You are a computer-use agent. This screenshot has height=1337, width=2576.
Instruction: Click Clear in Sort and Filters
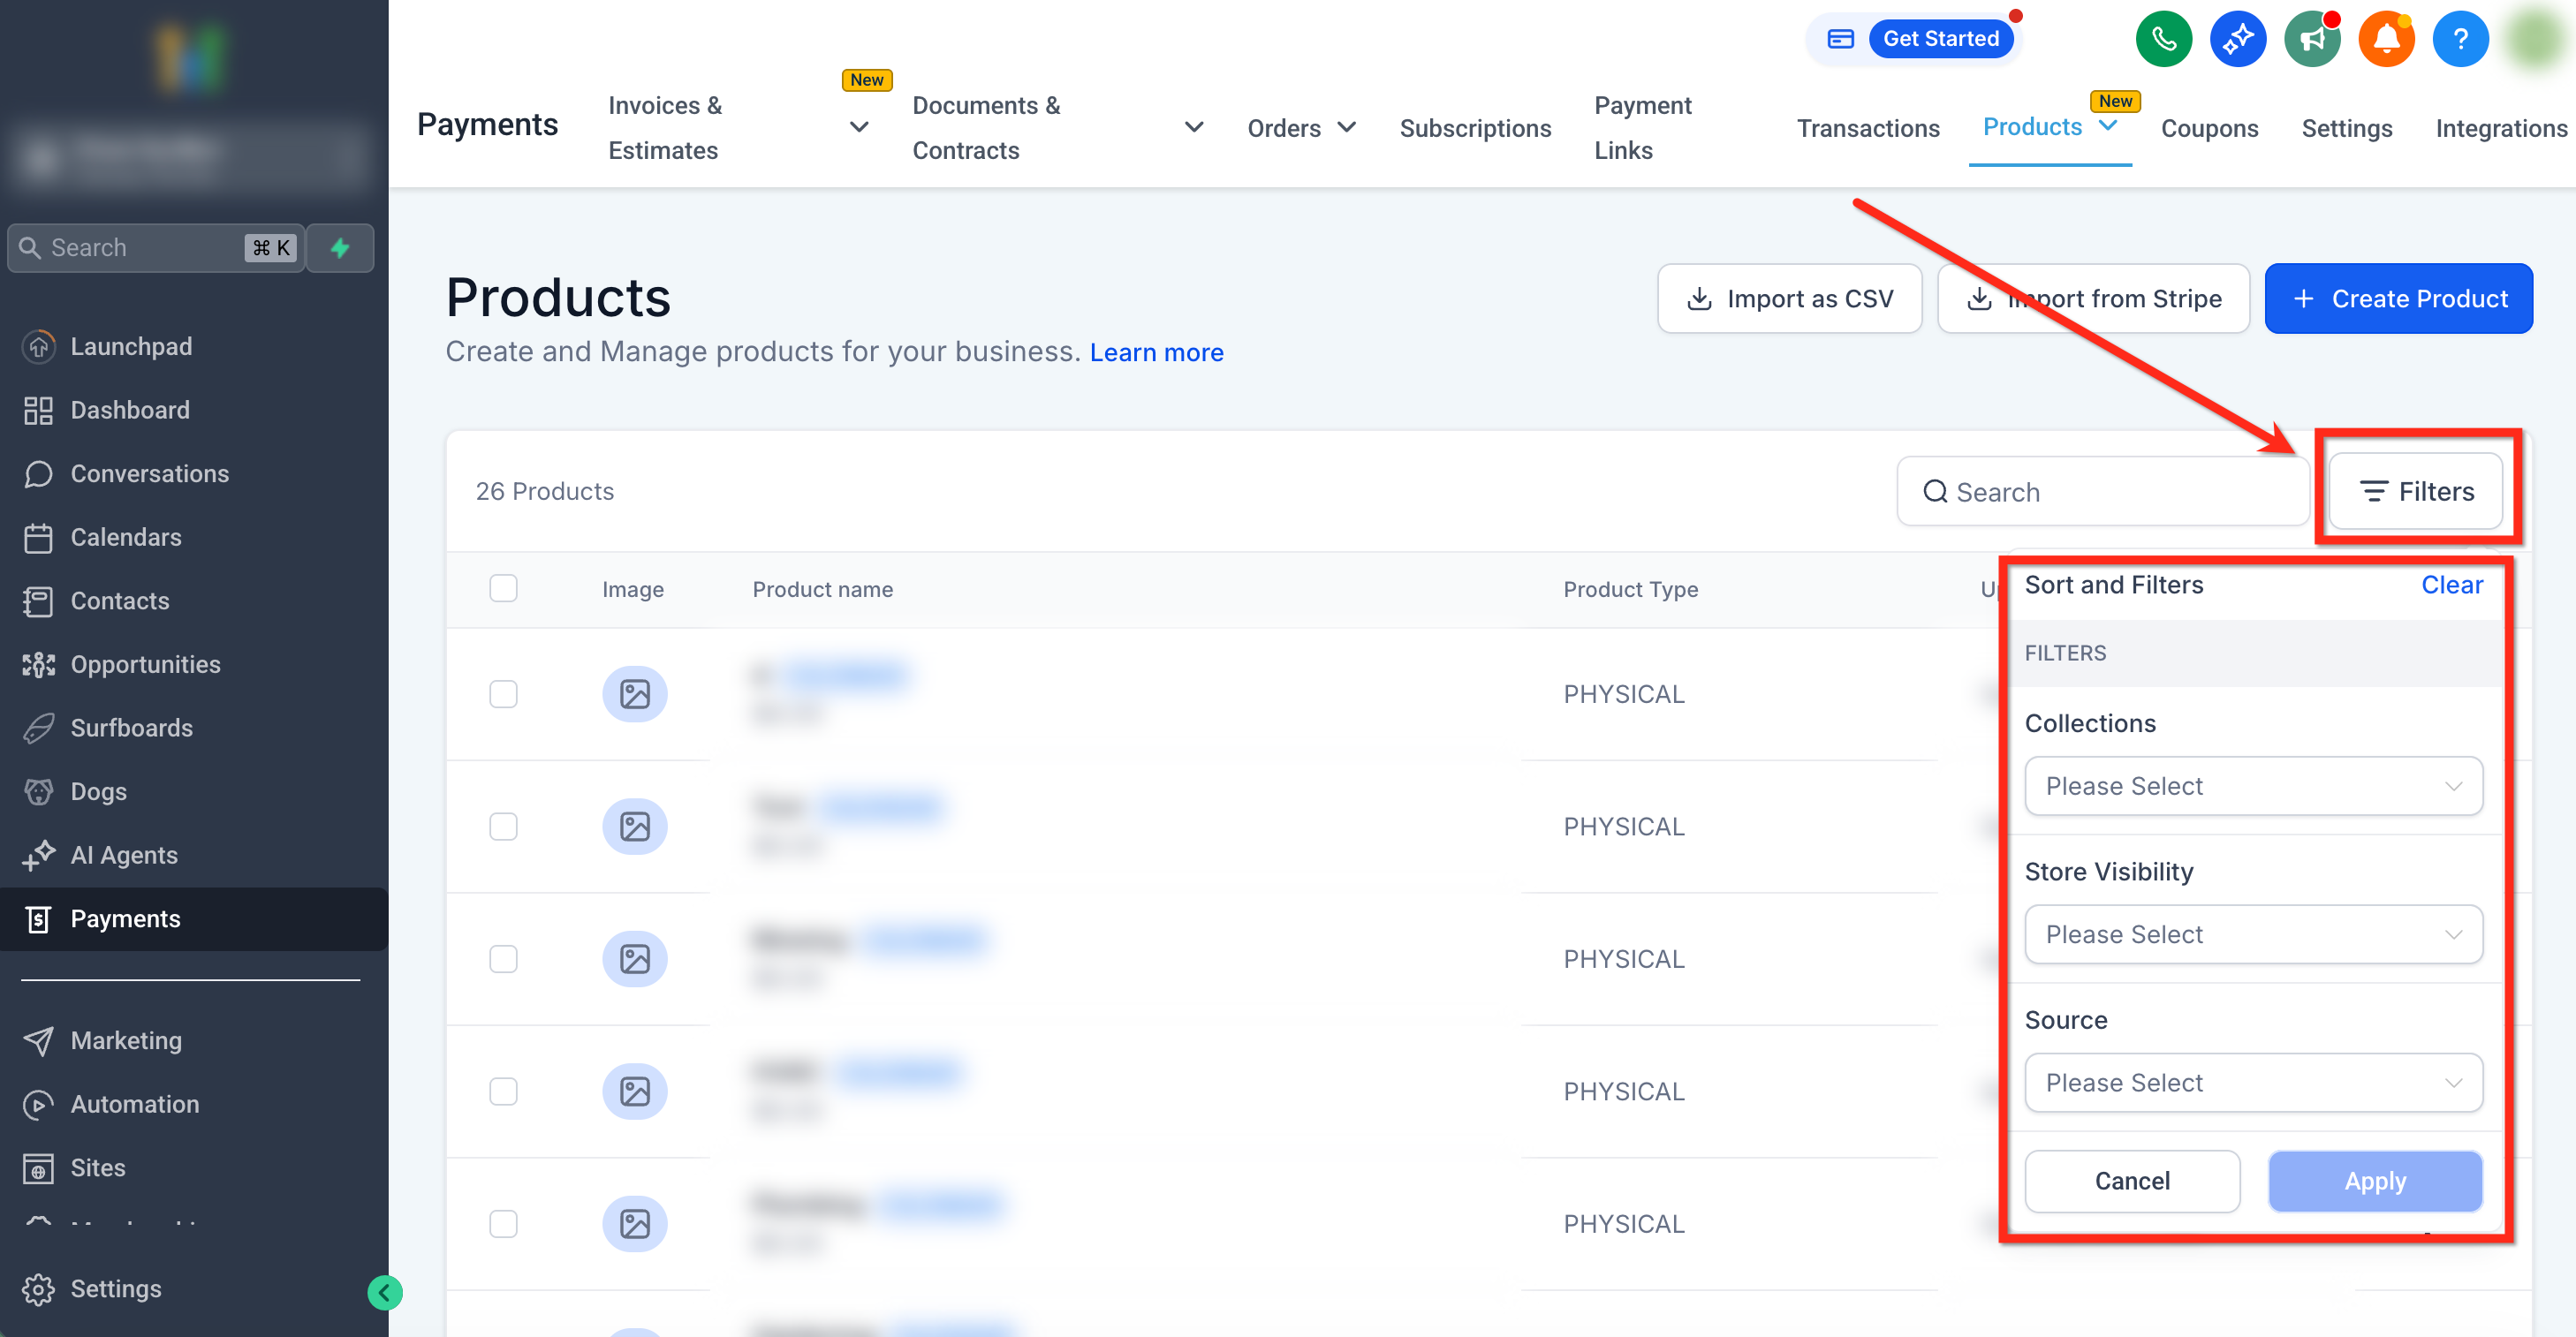point(2451,584)
